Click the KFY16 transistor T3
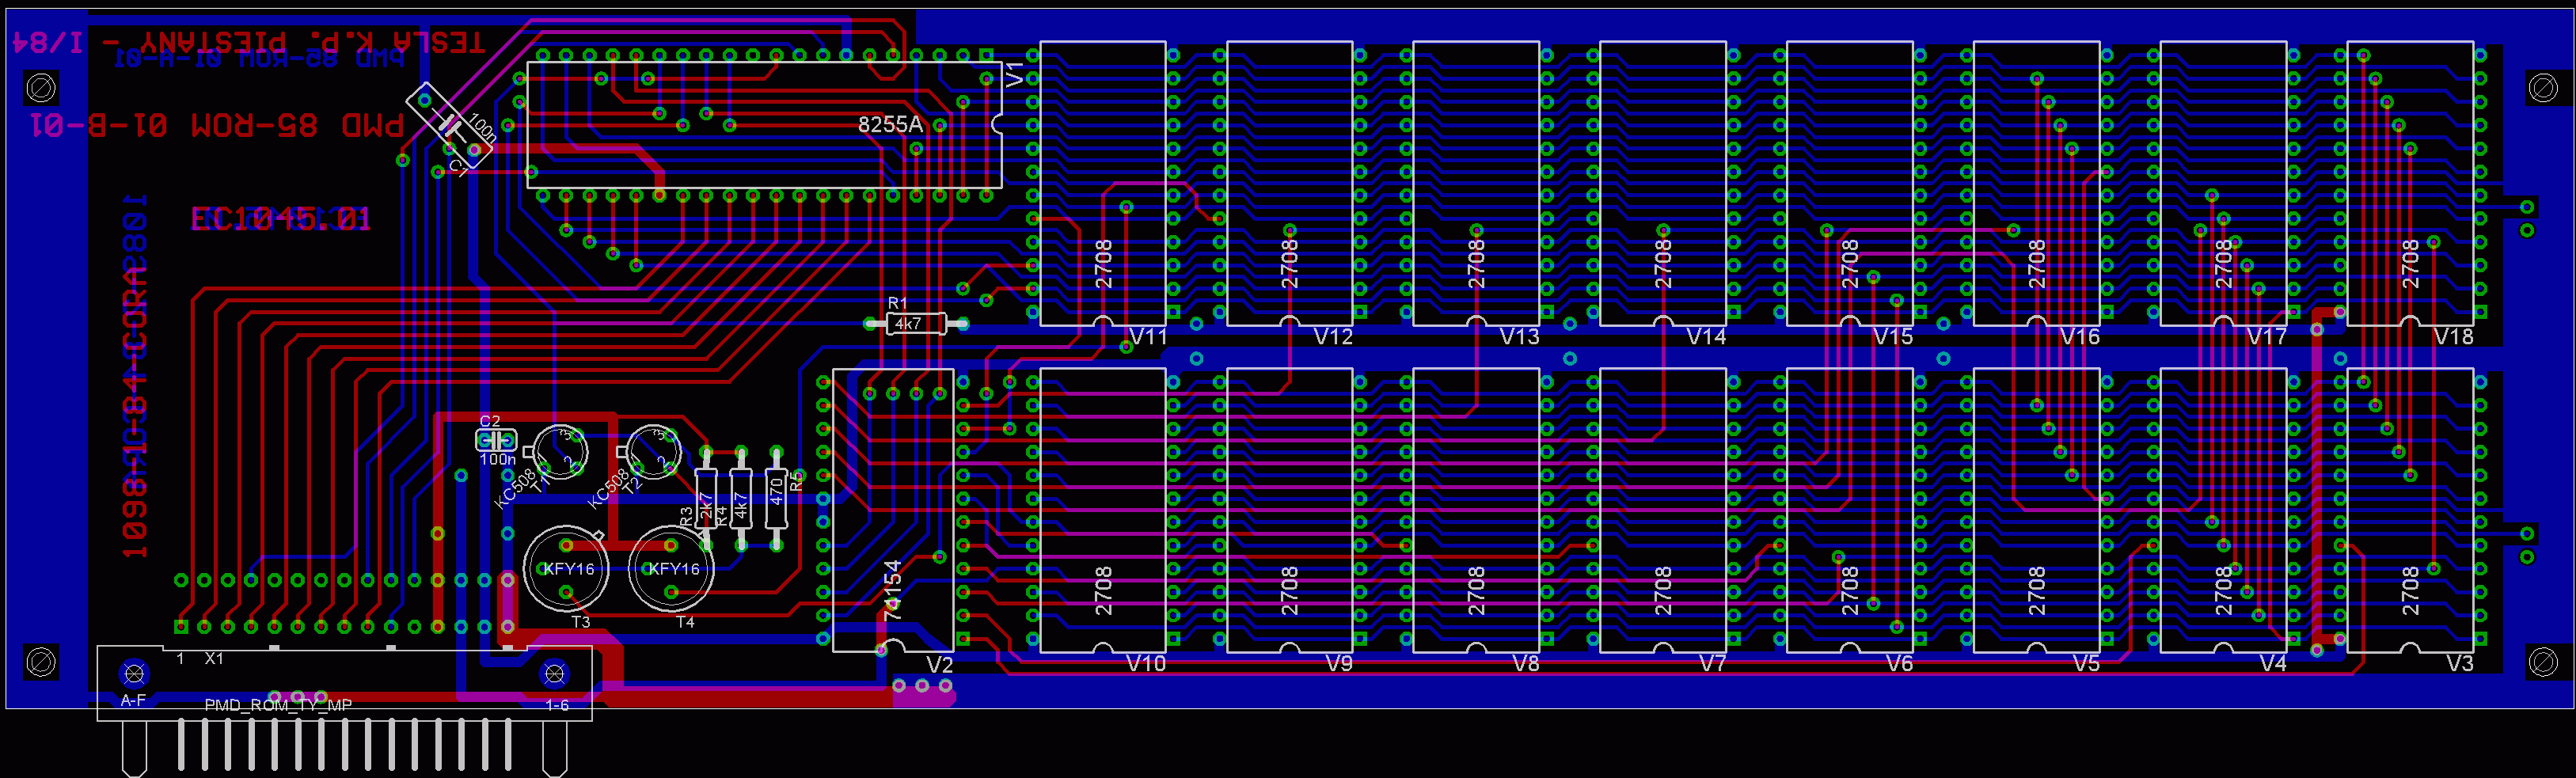The height and width of the screenshot is (778, 2576). 566,569
